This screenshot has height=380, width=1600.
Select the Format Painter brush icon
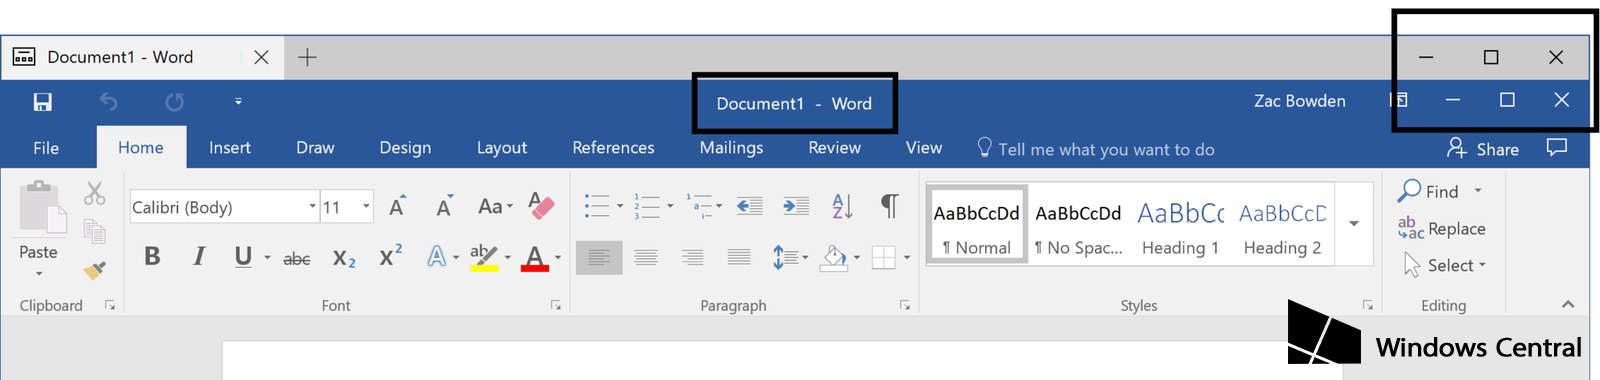click(95, 270)
